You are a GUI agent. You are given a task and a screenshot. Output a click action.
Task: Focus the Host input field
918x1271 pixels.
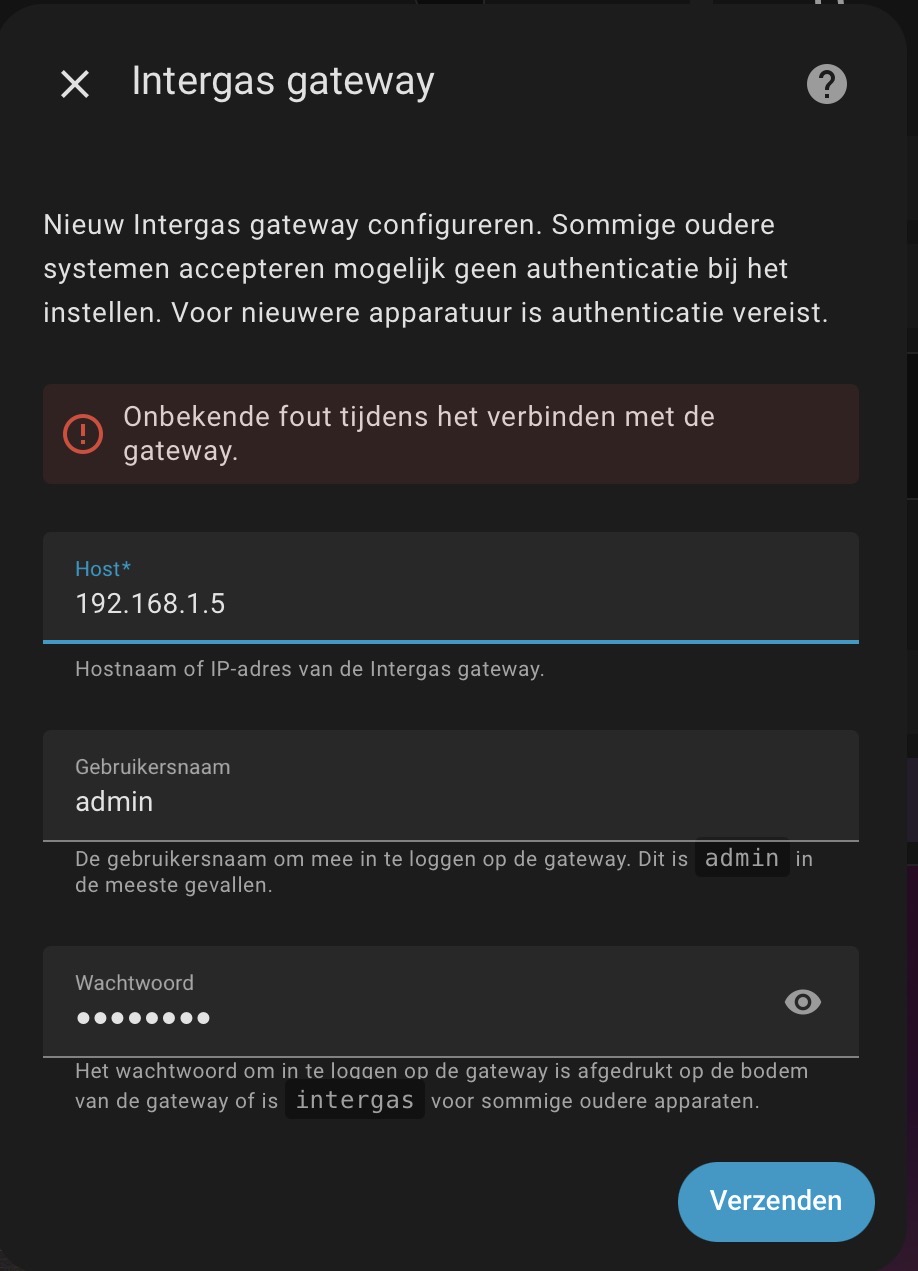(x=451, y=587)
